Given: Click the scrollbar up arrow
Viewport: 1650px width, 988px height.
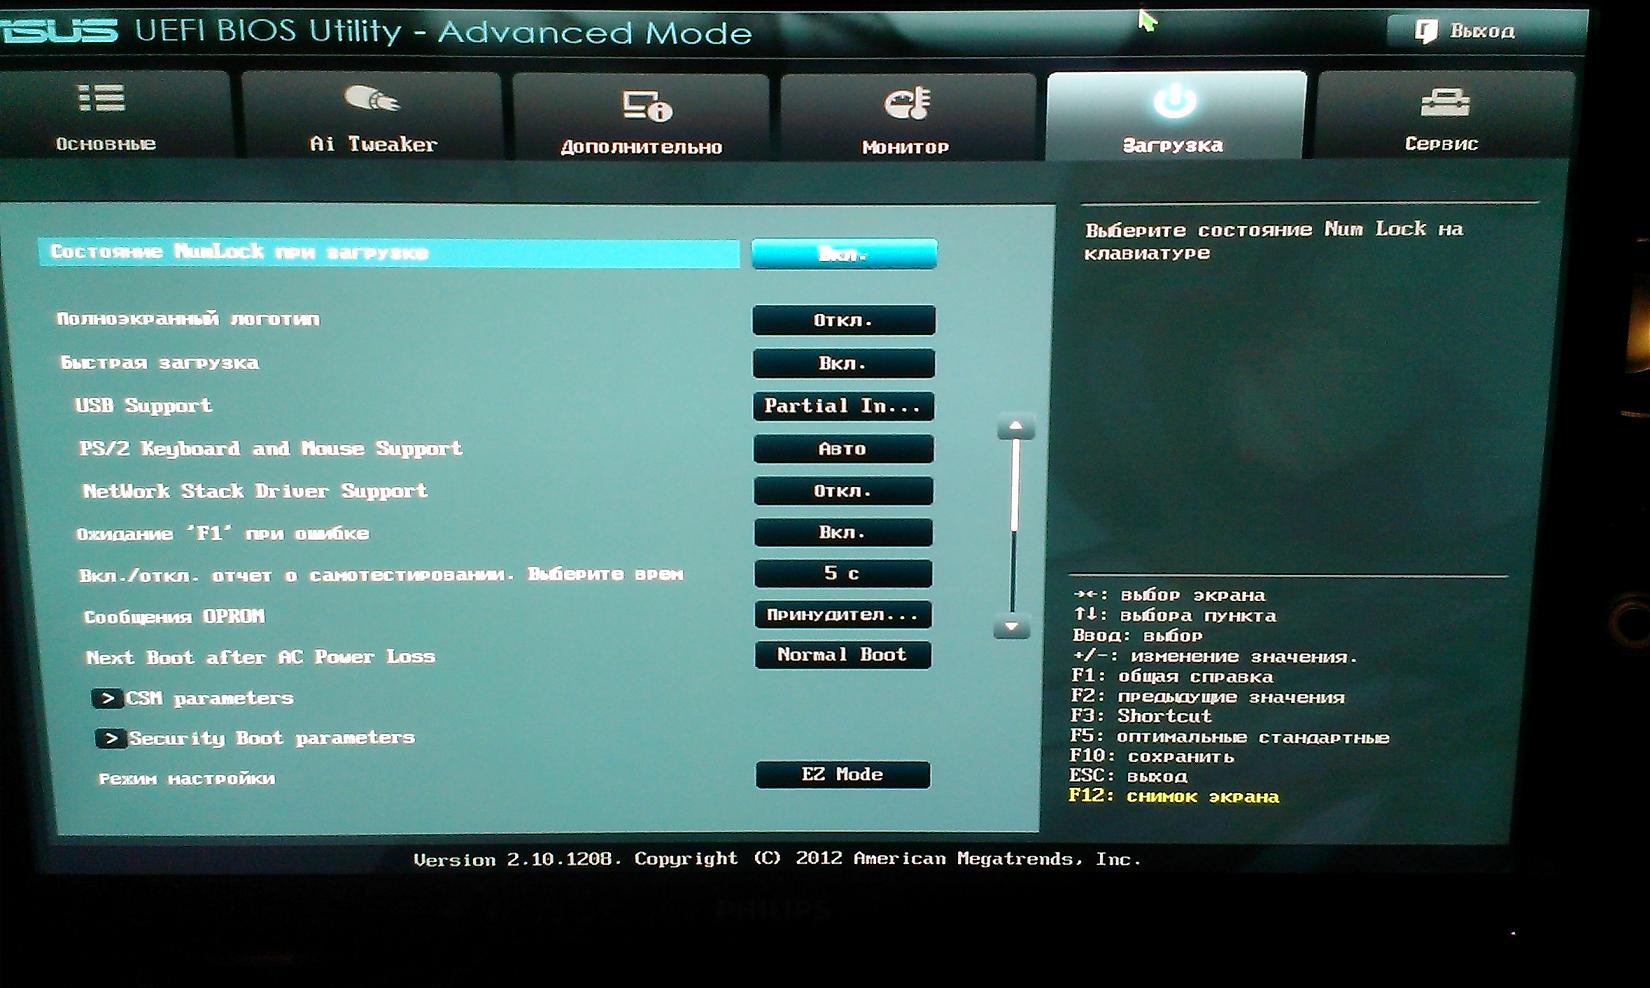Looking at the screenshot, I should [x=1015, y=427].
